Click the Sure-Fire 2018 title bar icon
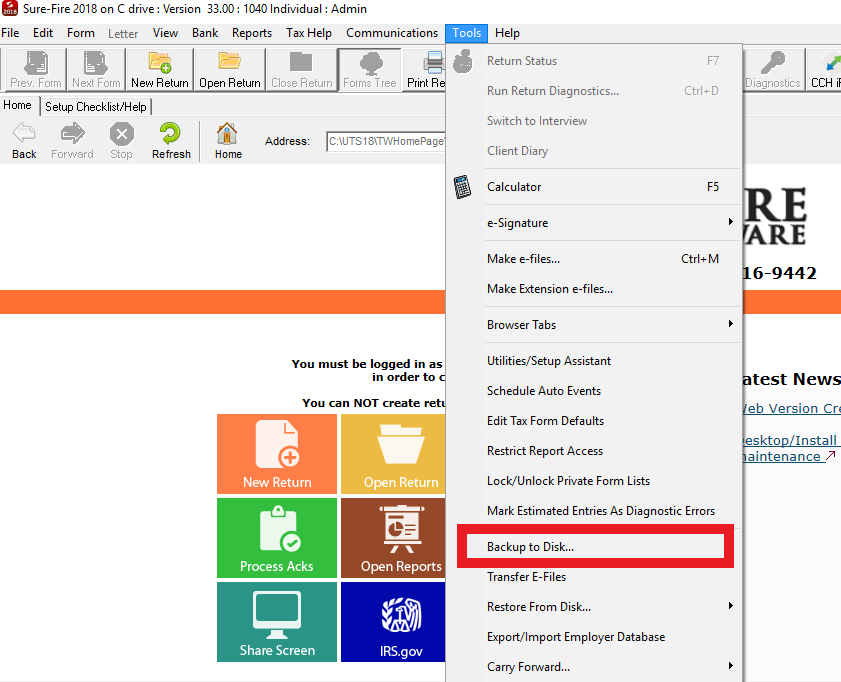 pyautogui.click(x=10, y=8)
